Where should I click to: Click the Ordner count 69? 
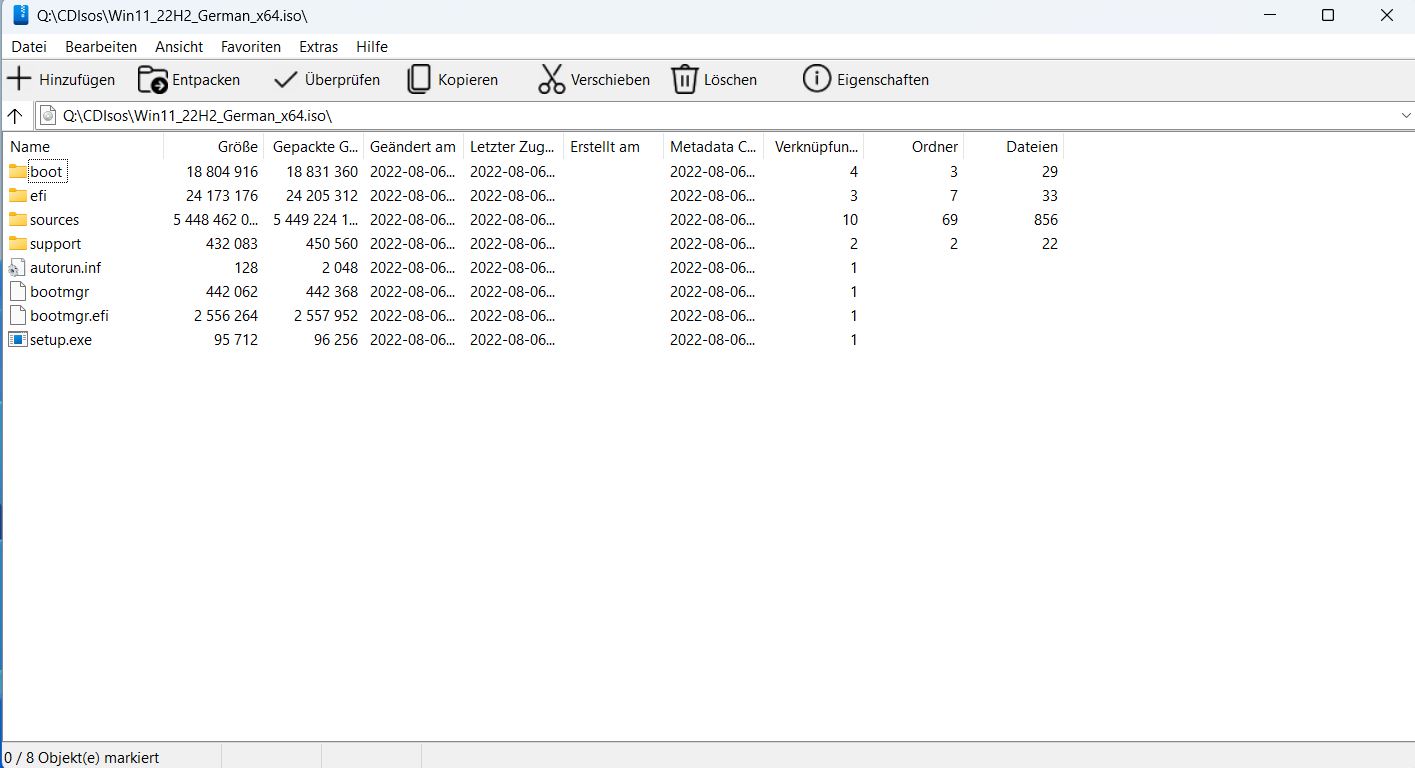point(949,219)
